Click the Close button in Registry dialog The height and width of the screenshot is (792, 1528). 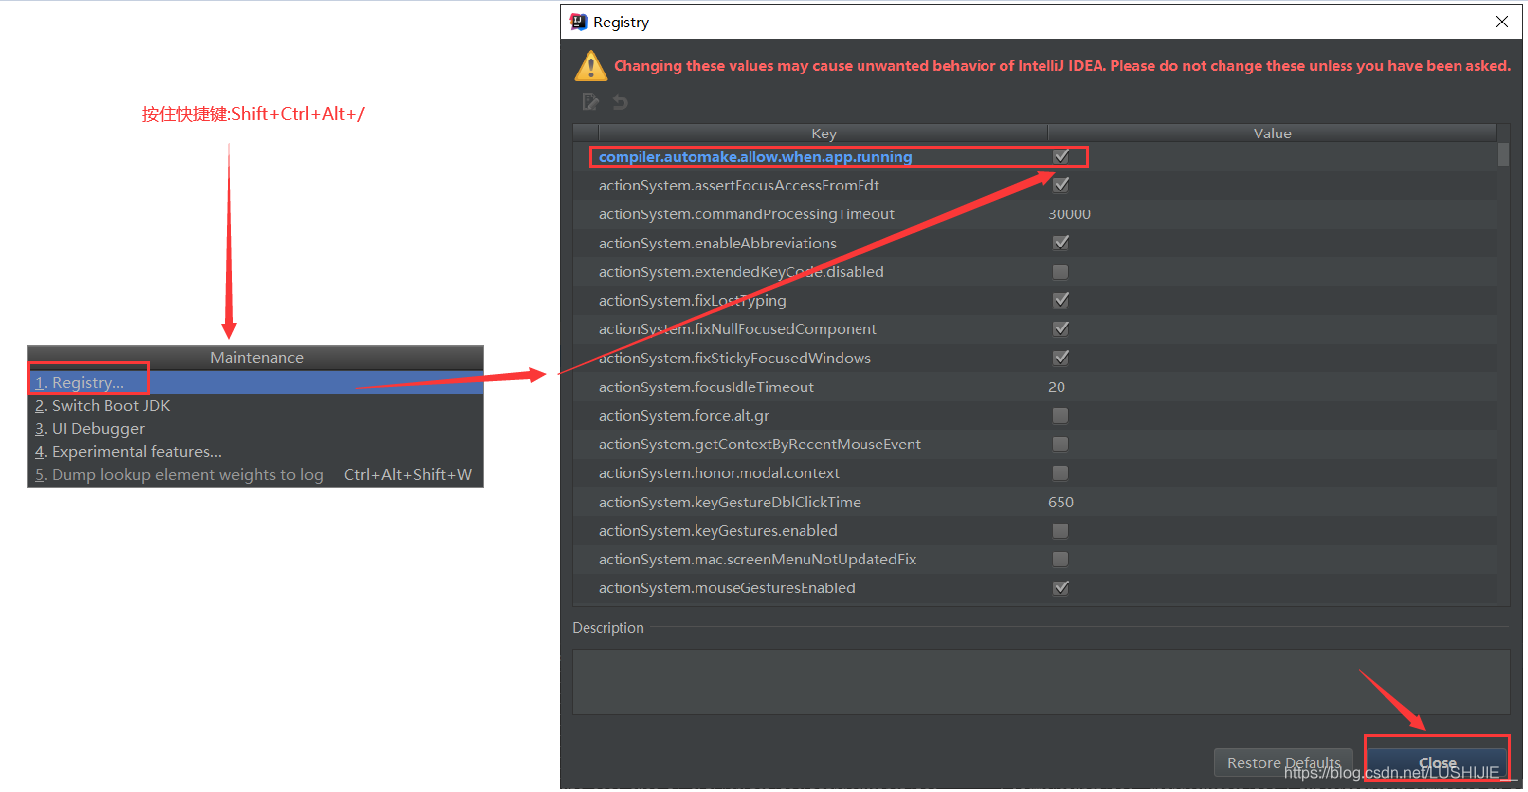[x=1437, y=763]
